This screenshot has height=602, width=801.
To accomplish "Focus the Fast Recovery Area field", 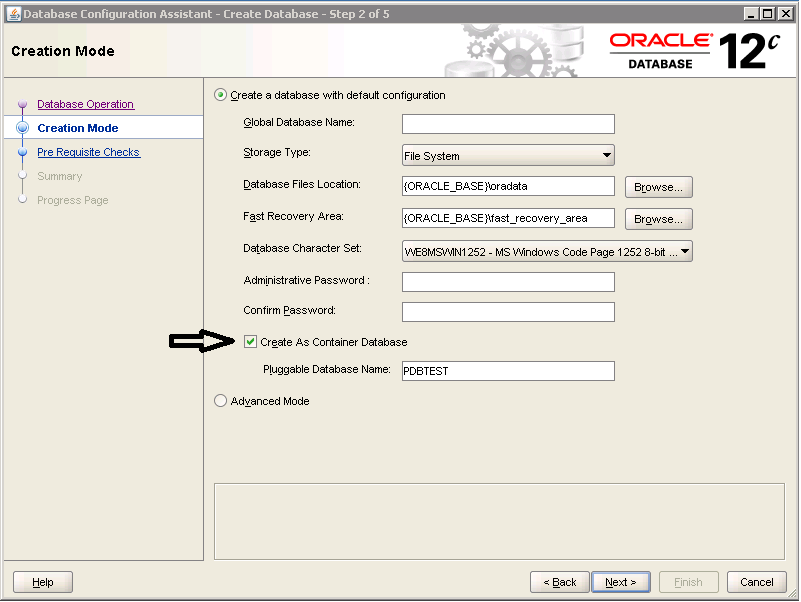I will pos(508,218).
